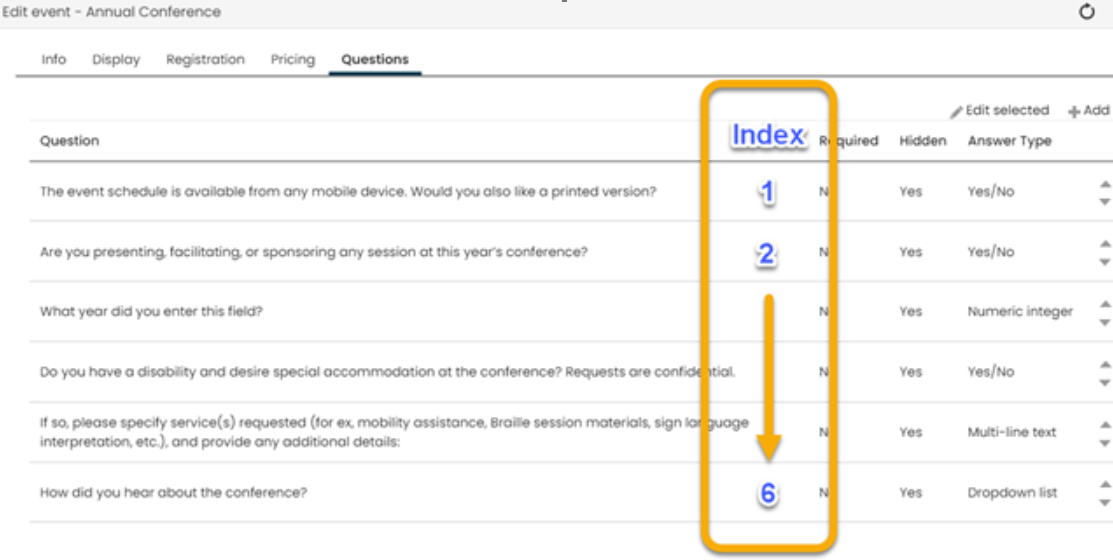
Task: Move the printed version question down
Action: [1104, 201]
